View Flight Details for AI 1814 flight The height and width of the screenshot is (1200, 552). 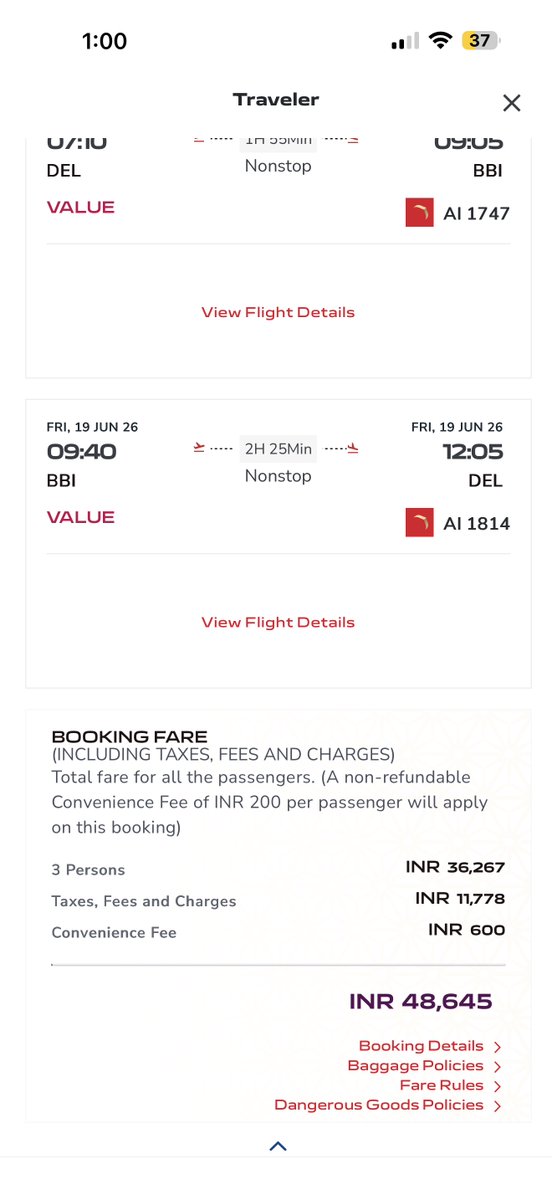(278, 622)
